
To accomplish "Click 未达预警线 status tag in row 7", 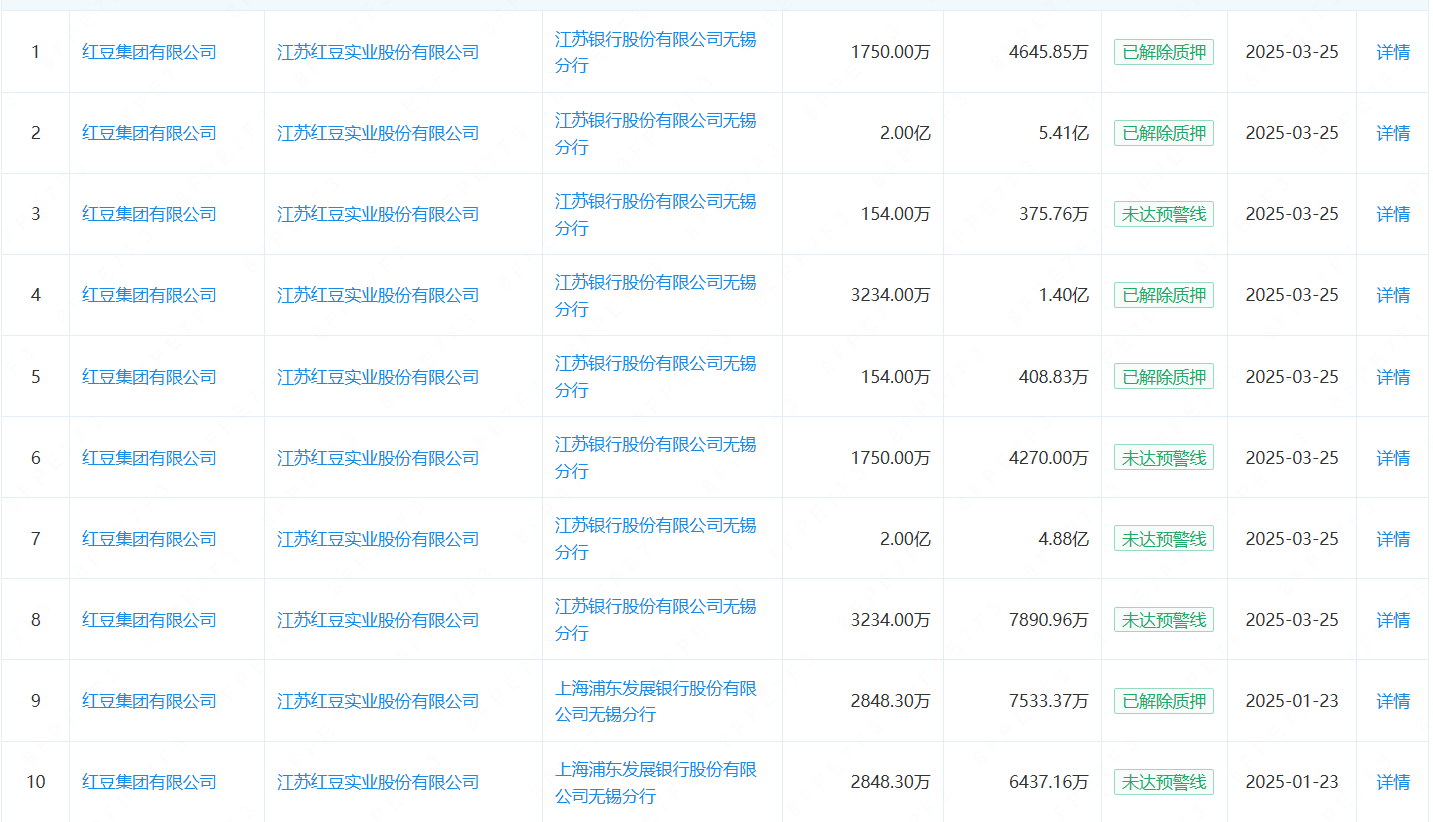I will 1164,539.
